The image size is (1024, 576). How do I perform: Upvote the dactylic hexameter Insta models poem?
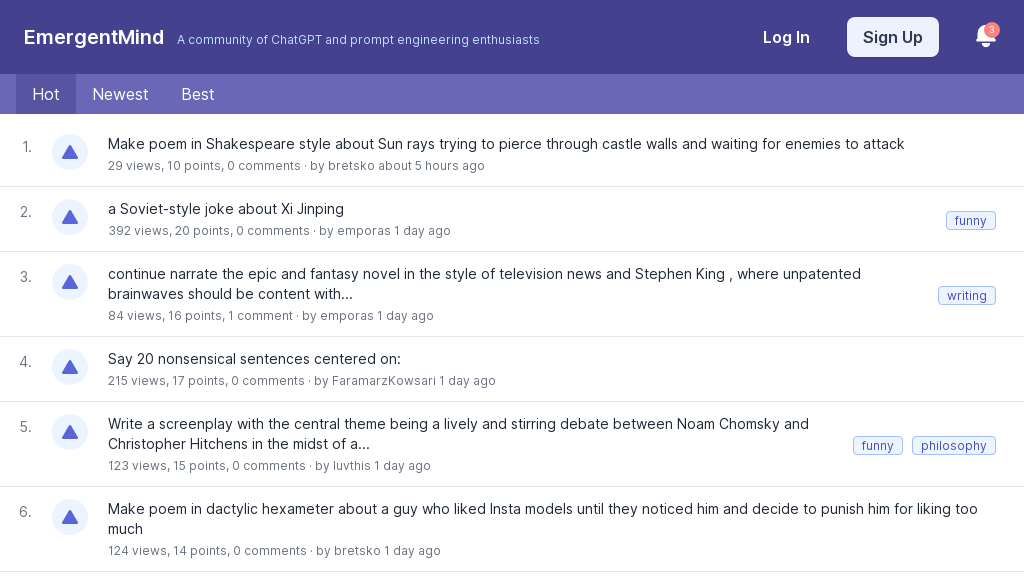pos(70,517)
